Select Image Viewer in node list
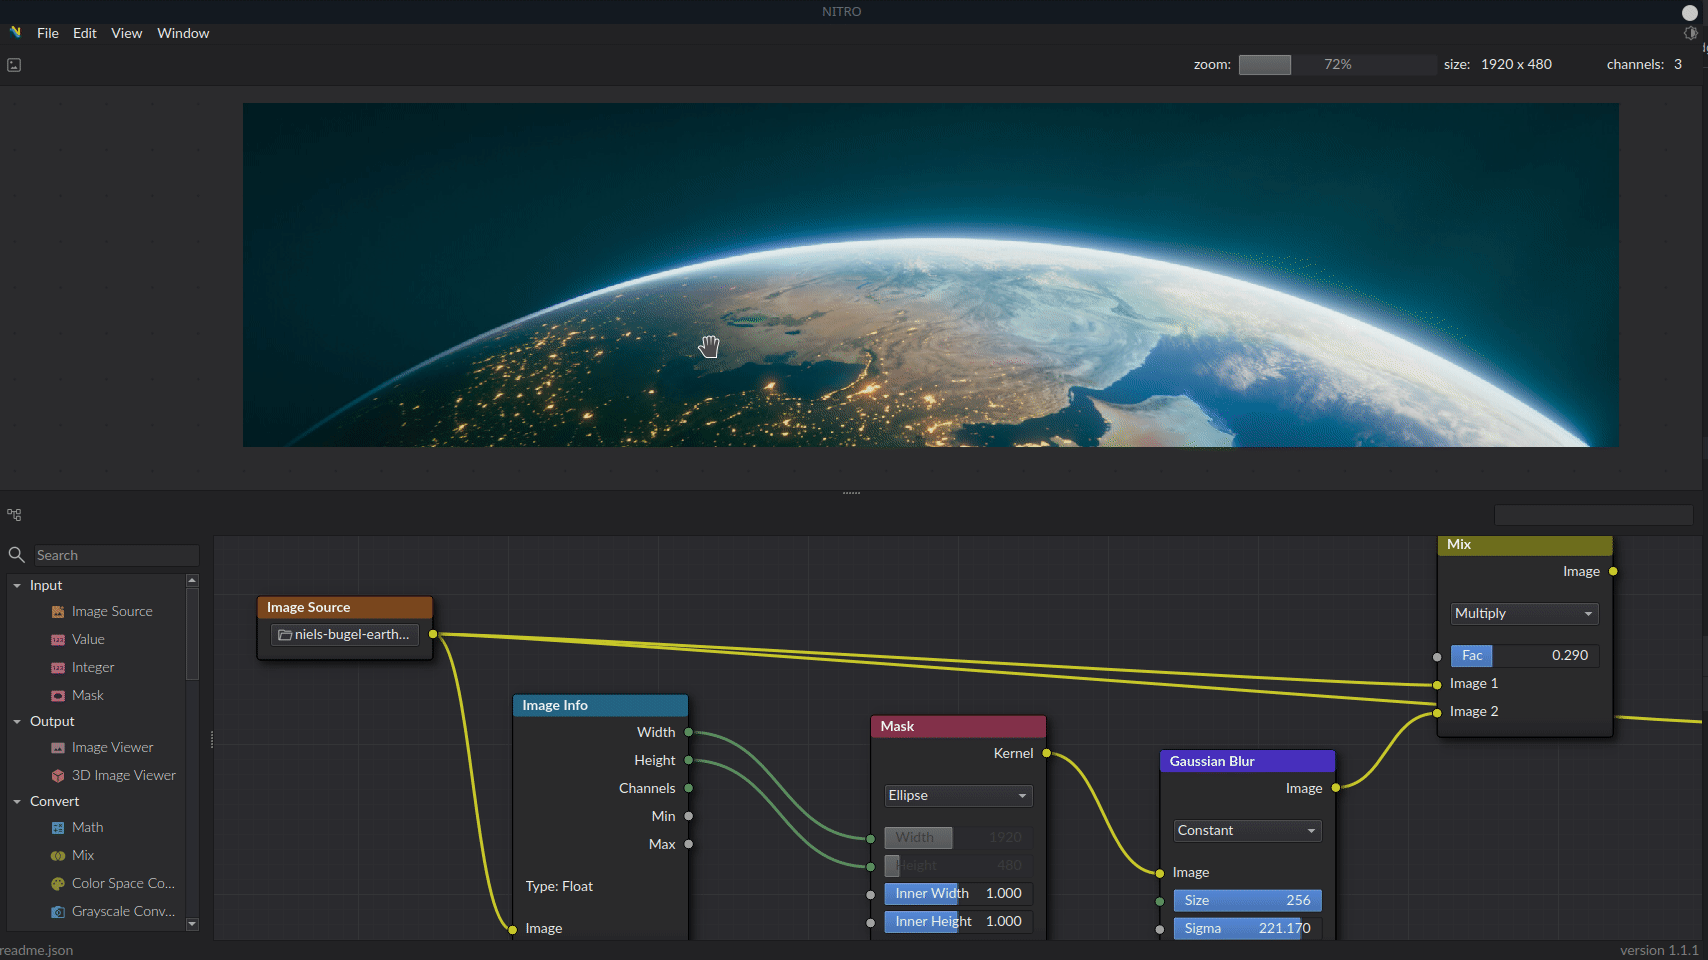The height and width of the screenshot is (960, 1708). point(112,747)
